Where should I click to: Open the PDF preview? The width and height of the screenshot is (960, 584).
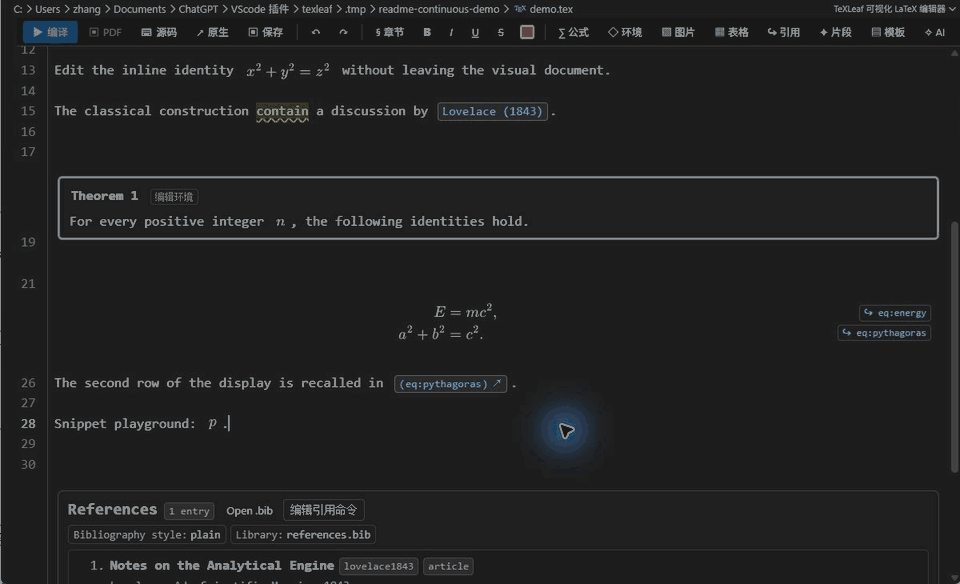pyautogui.click(x=105, y=32)
